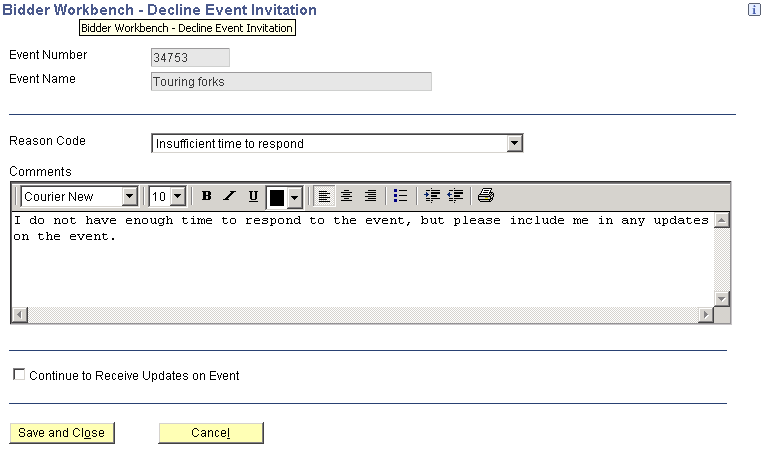Decrease indent of comment text
This screenshot has height=449, width=765.
[x=455, y=196]
